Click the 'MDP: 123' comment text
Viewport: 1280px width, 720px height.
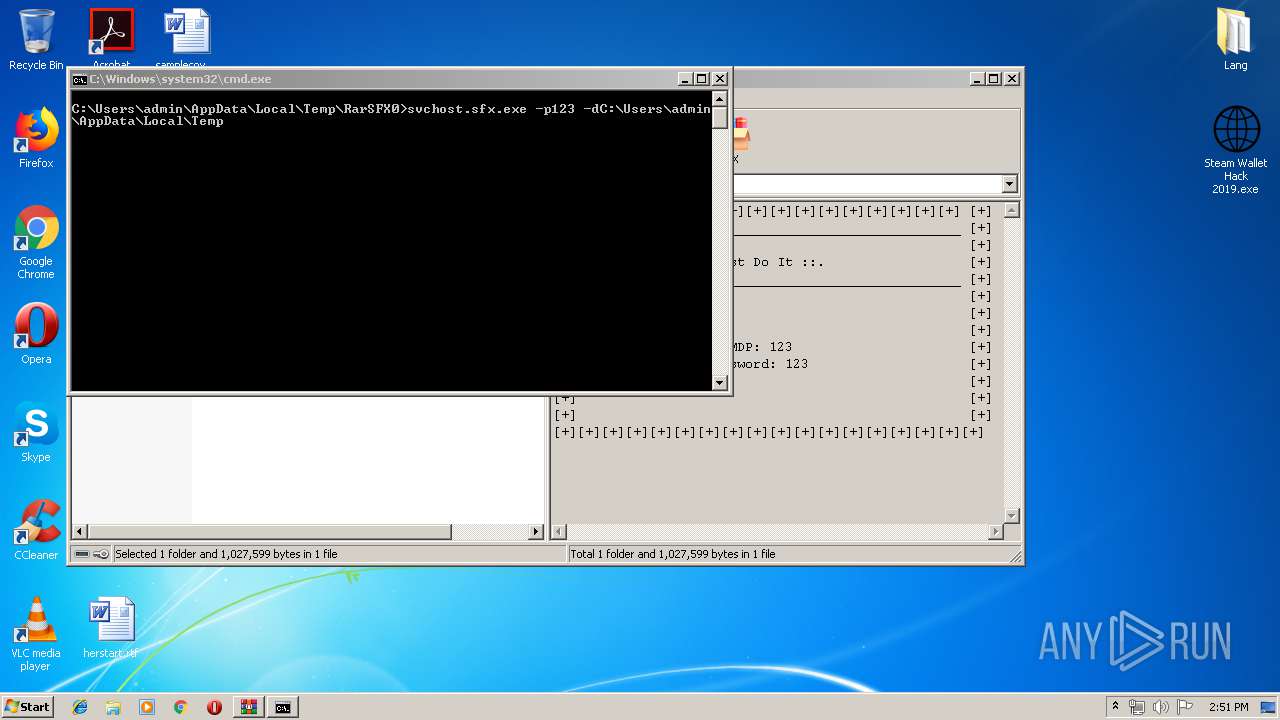point(762,347)
